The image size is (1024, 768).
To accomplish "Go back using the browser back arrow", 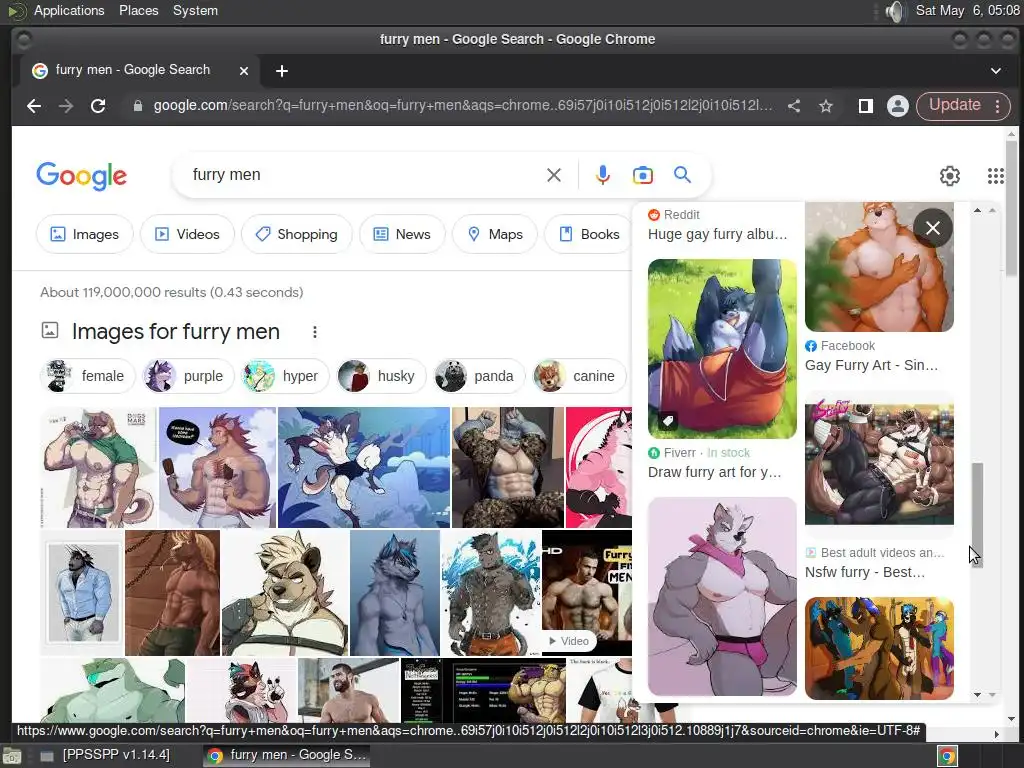I will [34, 106].
